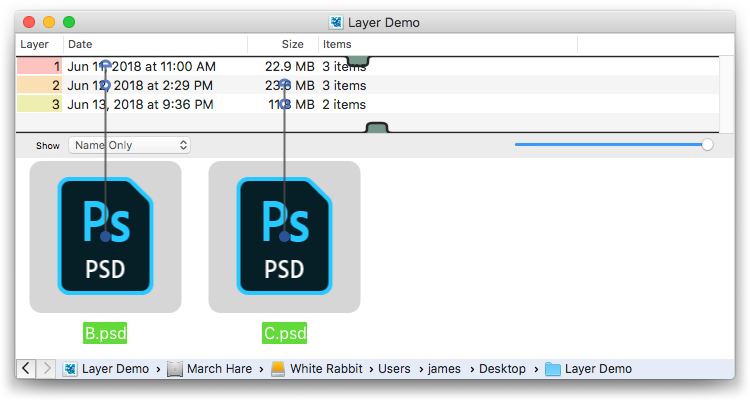Select layer 2 row color cell

(x=39, y=85)
